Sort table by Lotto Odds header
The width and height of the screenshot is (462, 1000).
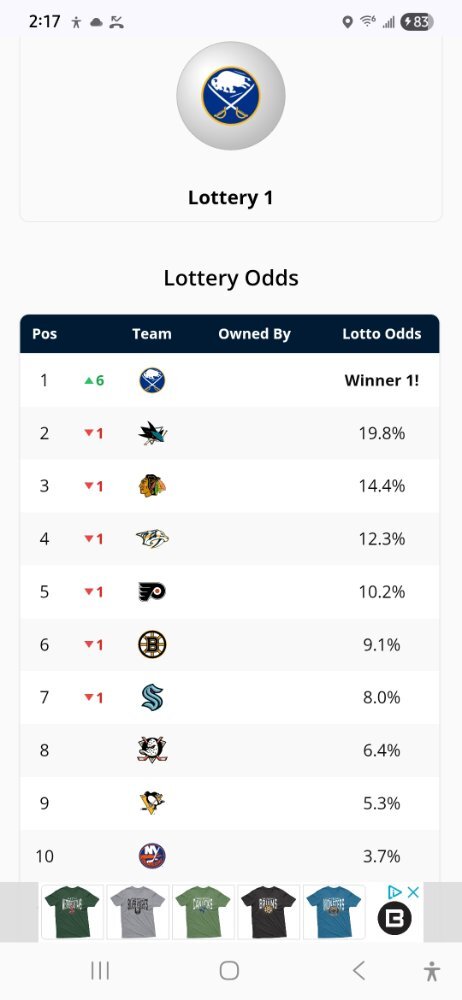(x=382, y=334)
